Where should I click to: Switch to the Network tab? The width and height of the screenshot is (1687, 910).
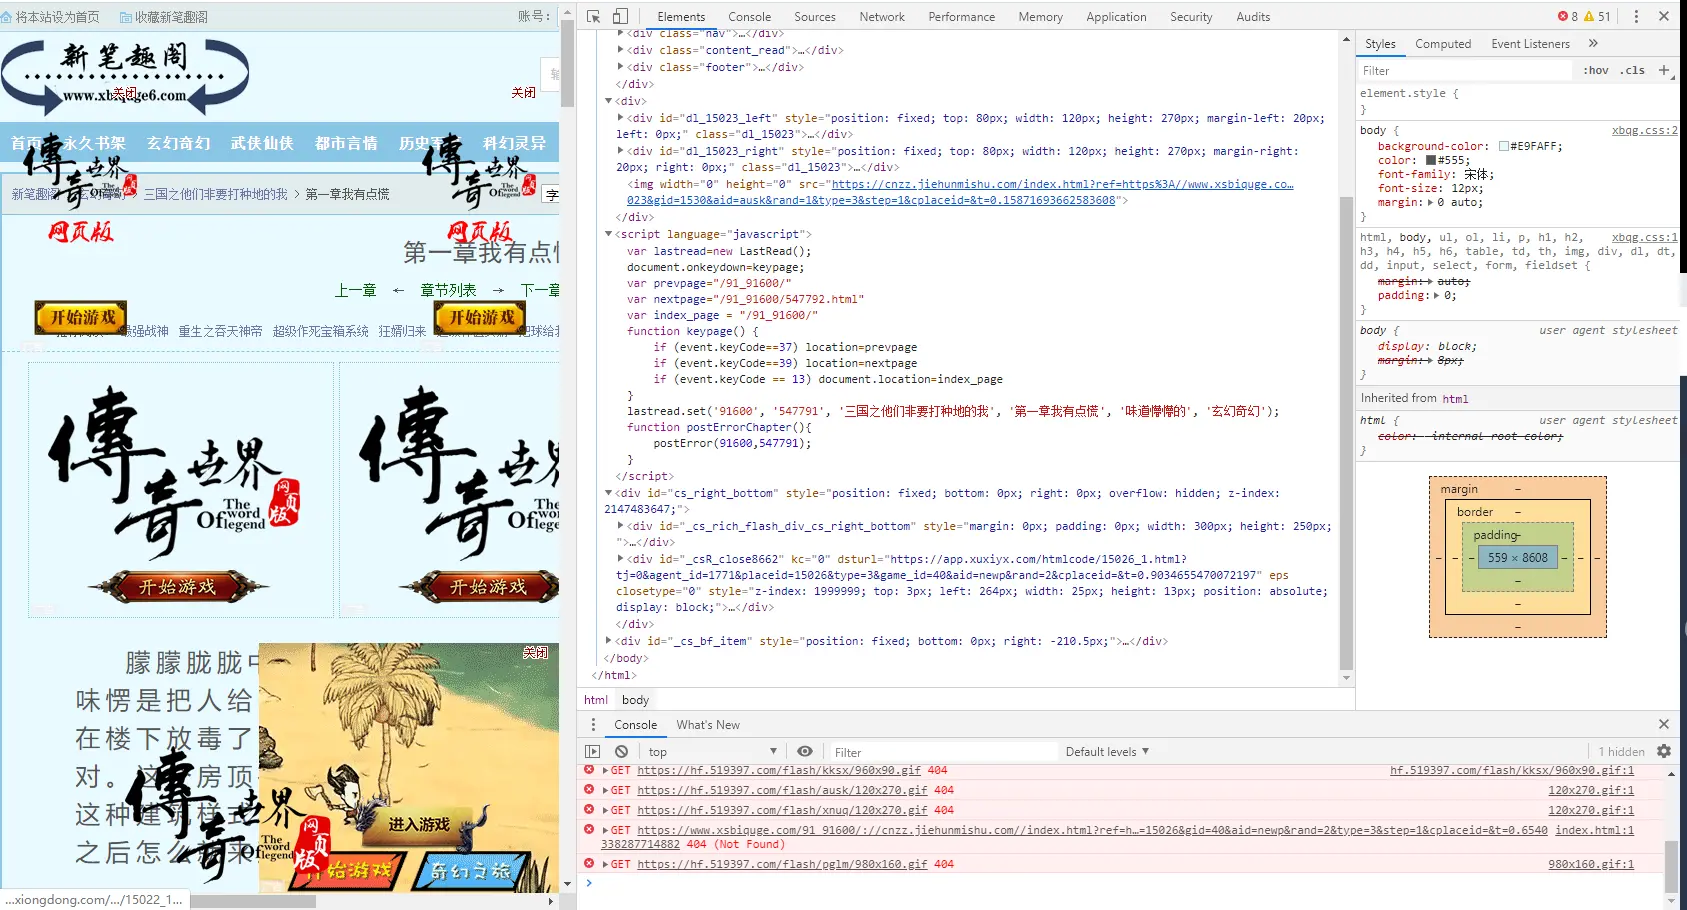click(882, 16)
